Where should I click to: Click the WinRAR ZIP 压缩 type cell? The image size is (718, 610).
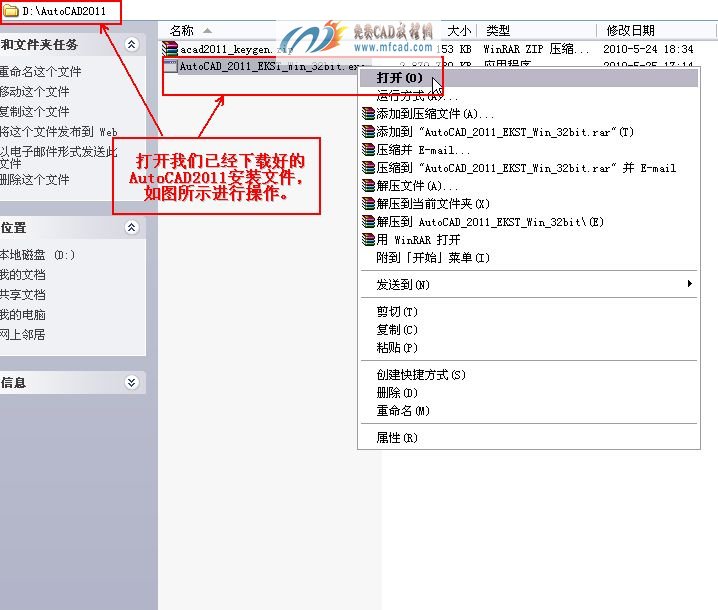point(536,49)
